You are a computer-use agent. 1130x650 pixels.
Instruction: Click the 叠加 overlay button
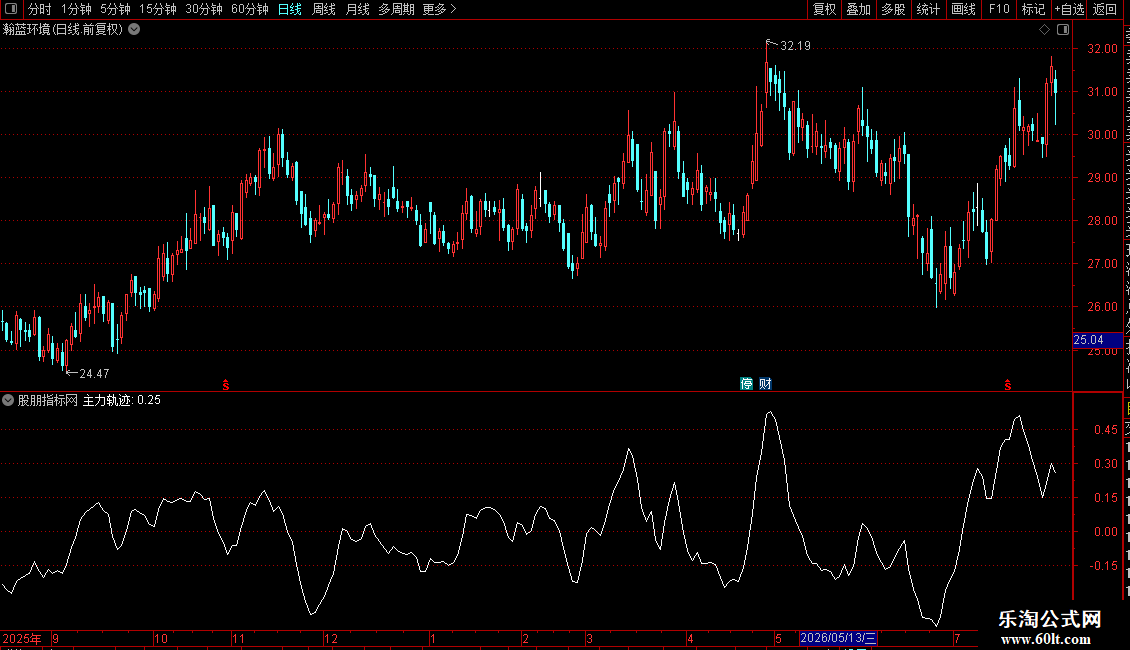[x=858, y=9]
